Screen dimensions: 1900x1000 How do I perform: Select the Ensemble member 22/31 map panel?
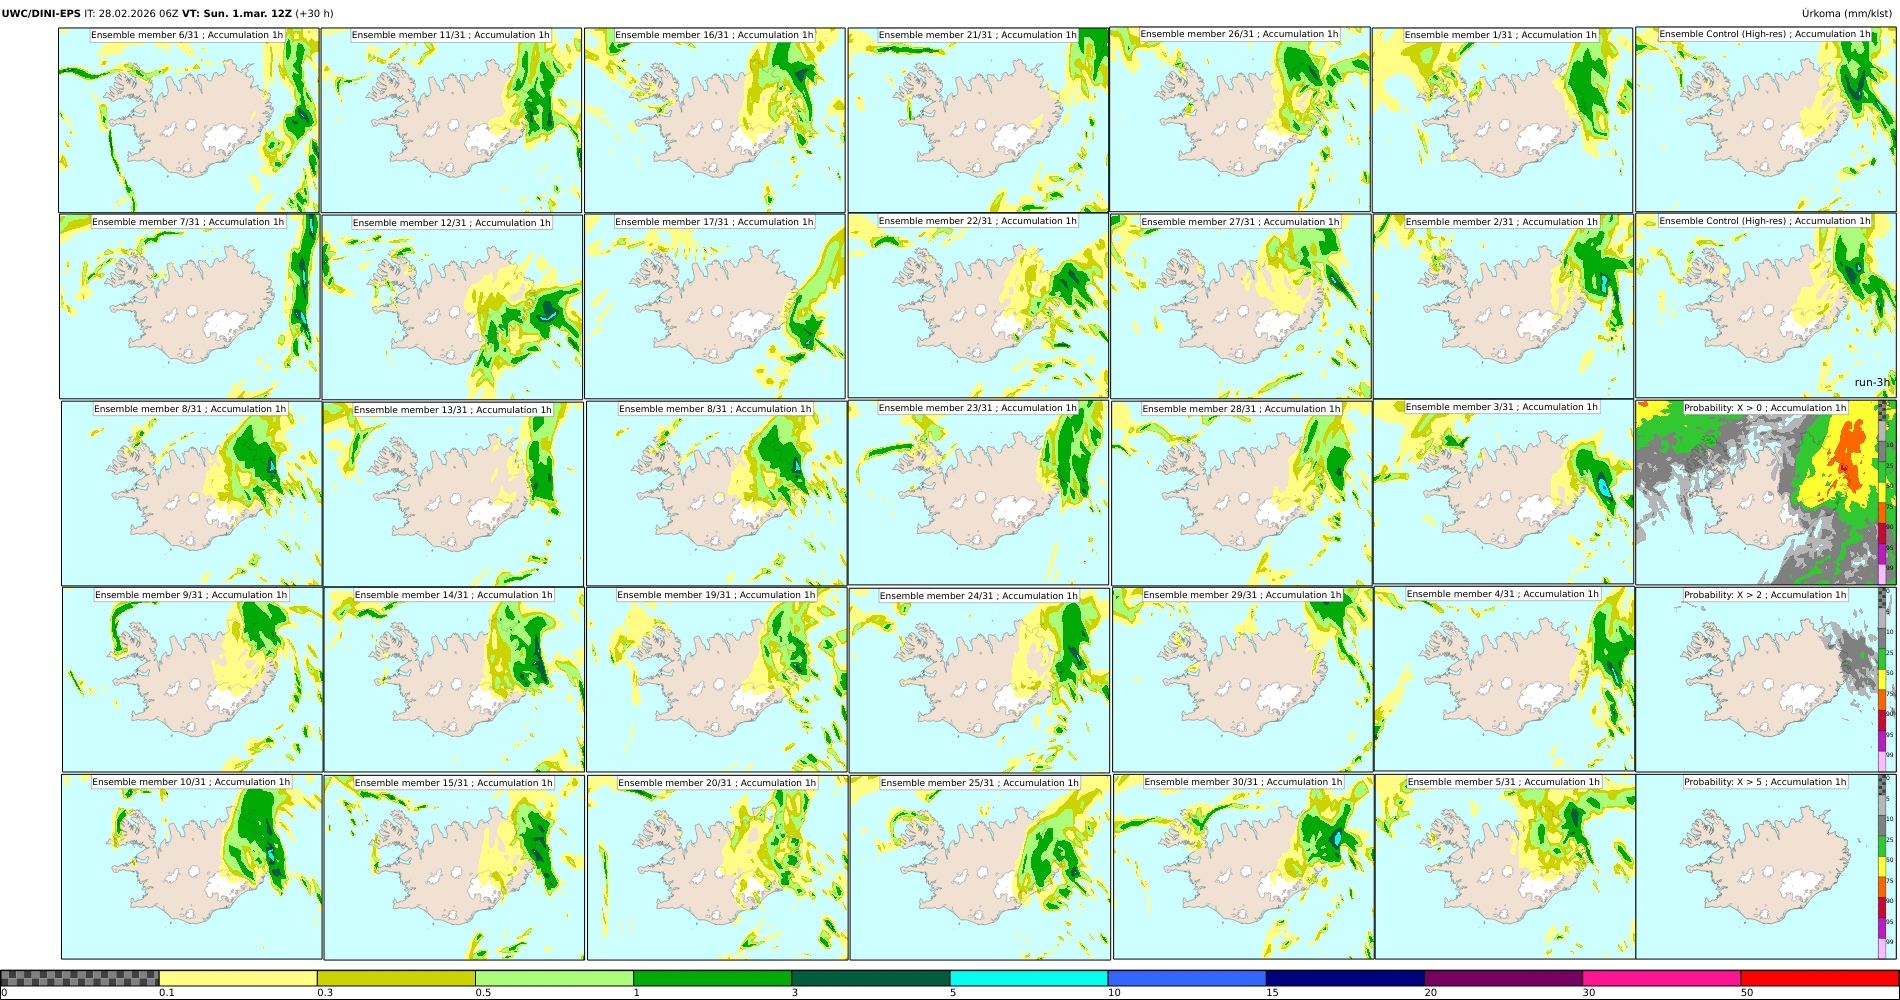[x=978, y=306]
